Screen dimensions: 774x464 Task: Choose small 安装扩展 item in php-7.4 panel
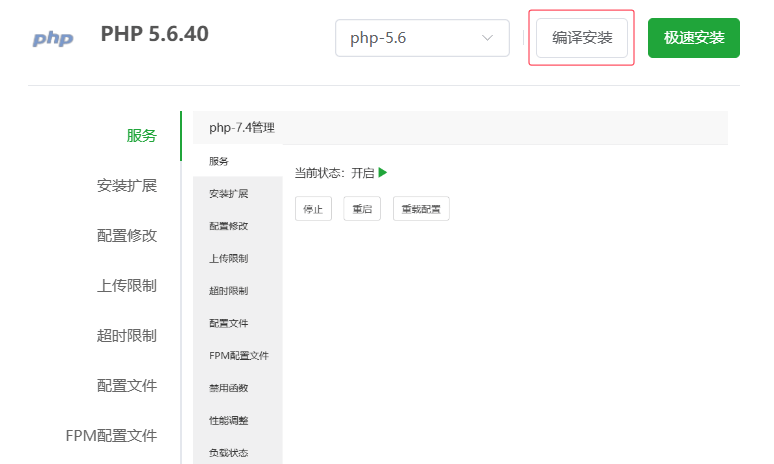click(229, 193)
